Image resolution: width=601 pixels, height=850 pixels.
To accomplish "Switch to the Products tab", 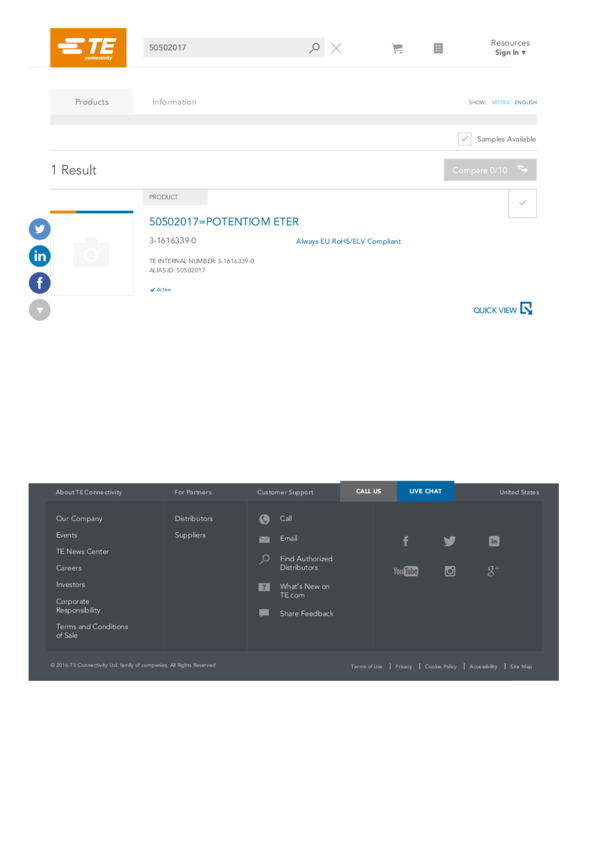I will [92, 101].
